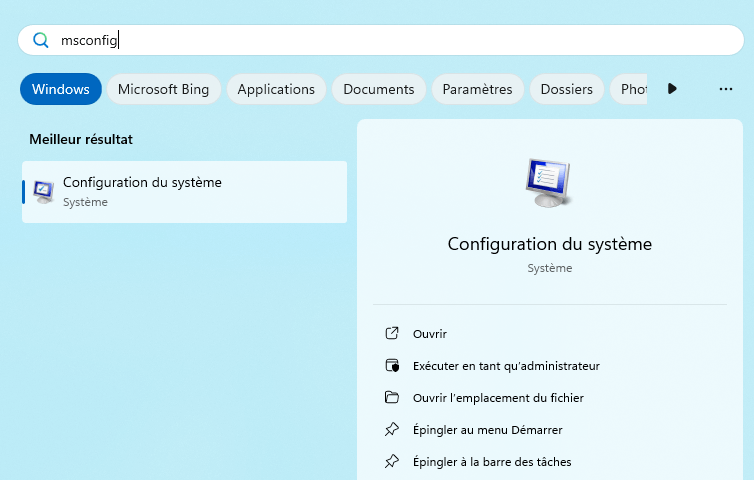The width and height of the screenshot is (754, 480).
Task: Switch to the Applications filter
Action: pyautogui.click(x=276, y=89)
